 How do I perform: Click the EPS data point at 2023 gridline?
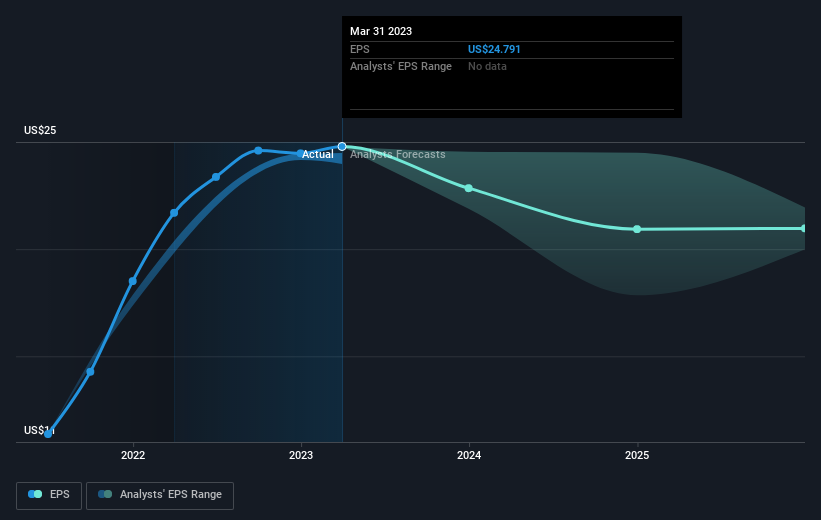(300, 153)
